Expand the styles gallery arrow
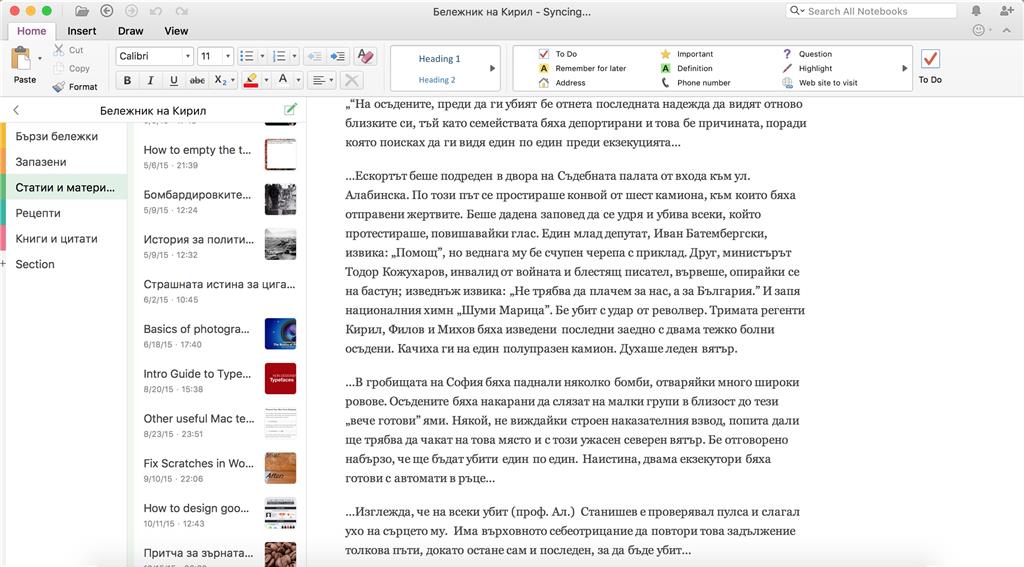The image size is (1024, 567). coord(492,68)
